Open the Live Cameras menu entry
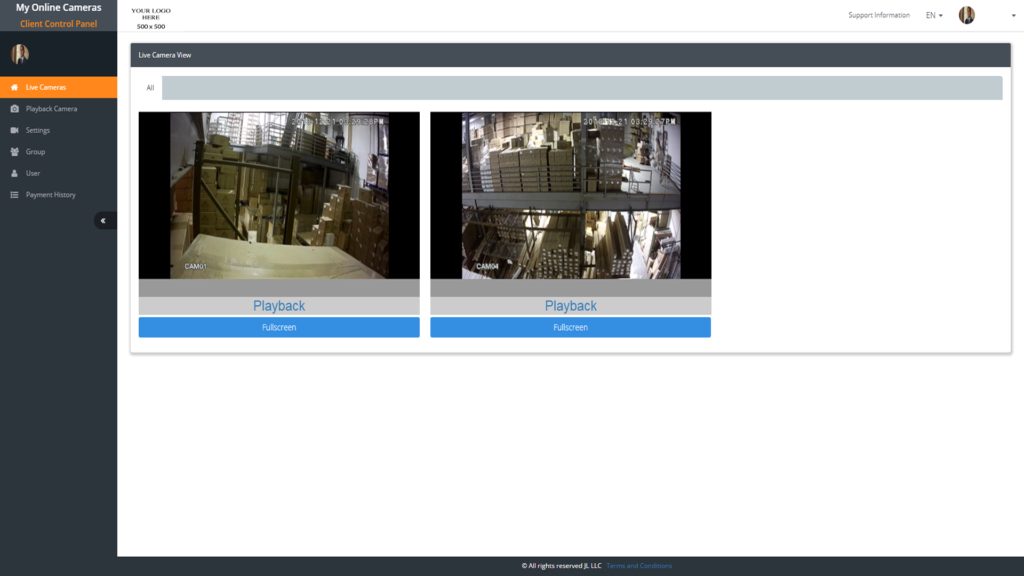1024x576 pixels. pyautogui.click(x=48, y=87)
